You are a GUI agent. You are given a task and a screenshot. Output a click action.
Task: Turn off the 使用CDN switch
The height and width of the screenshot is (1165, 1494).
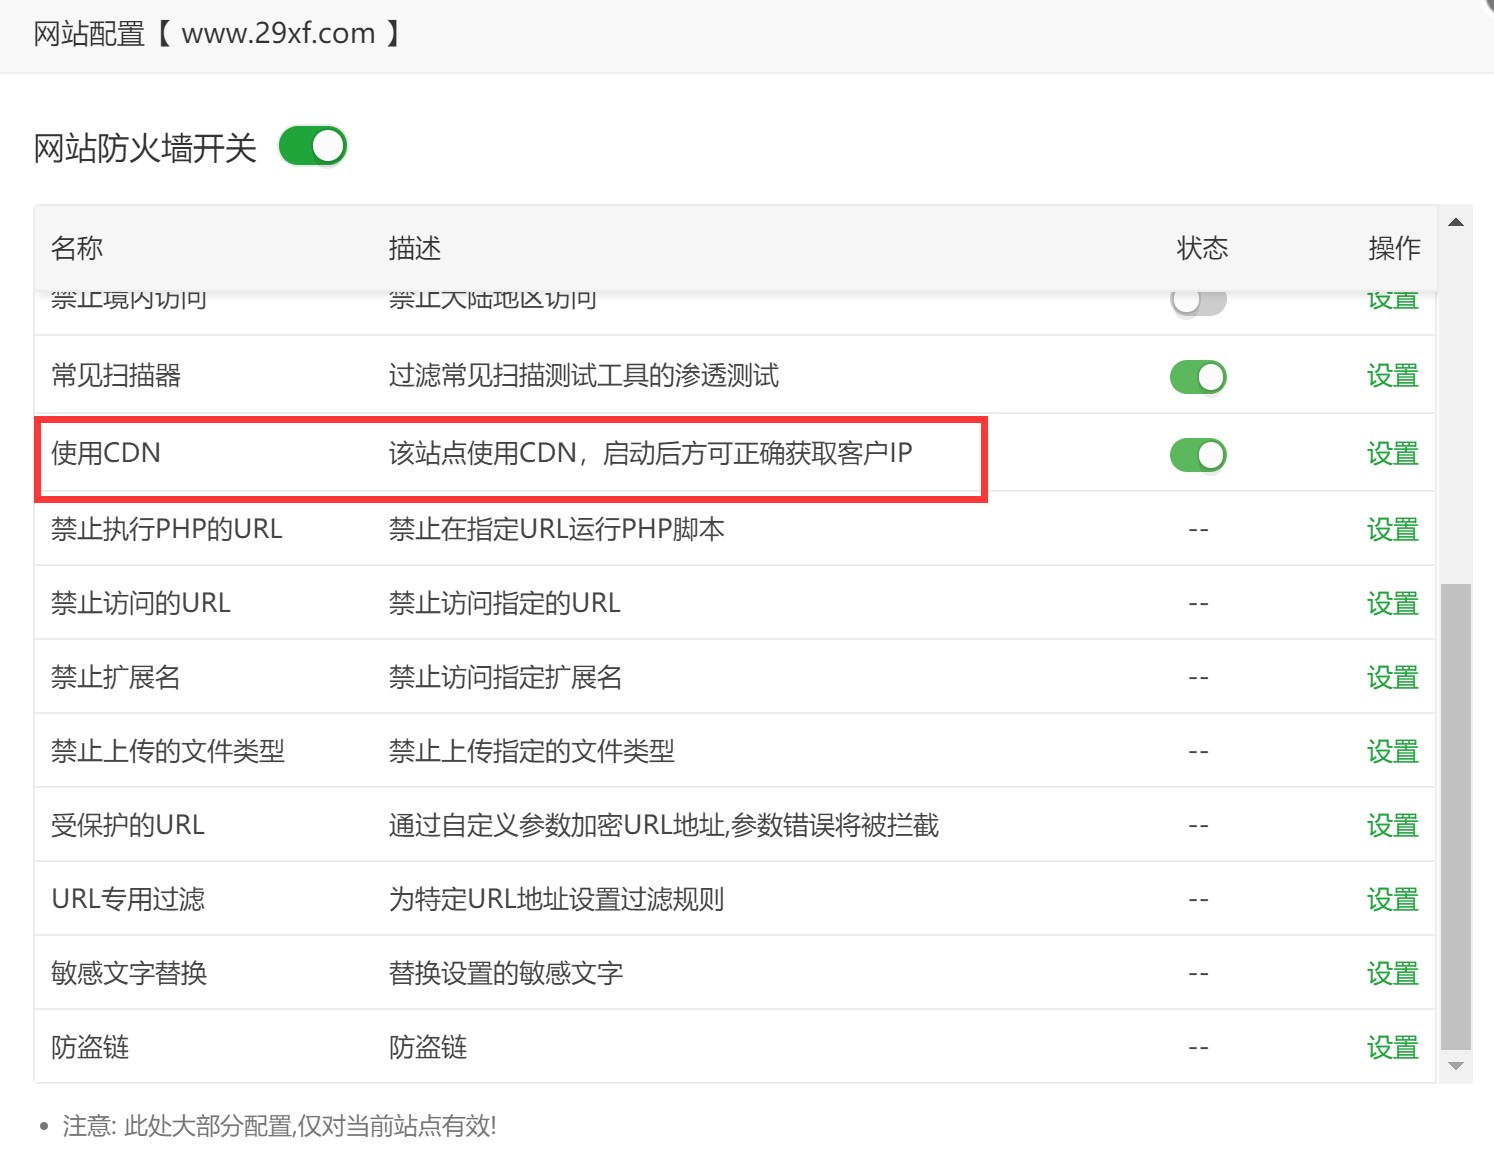tap(1198, 455)
